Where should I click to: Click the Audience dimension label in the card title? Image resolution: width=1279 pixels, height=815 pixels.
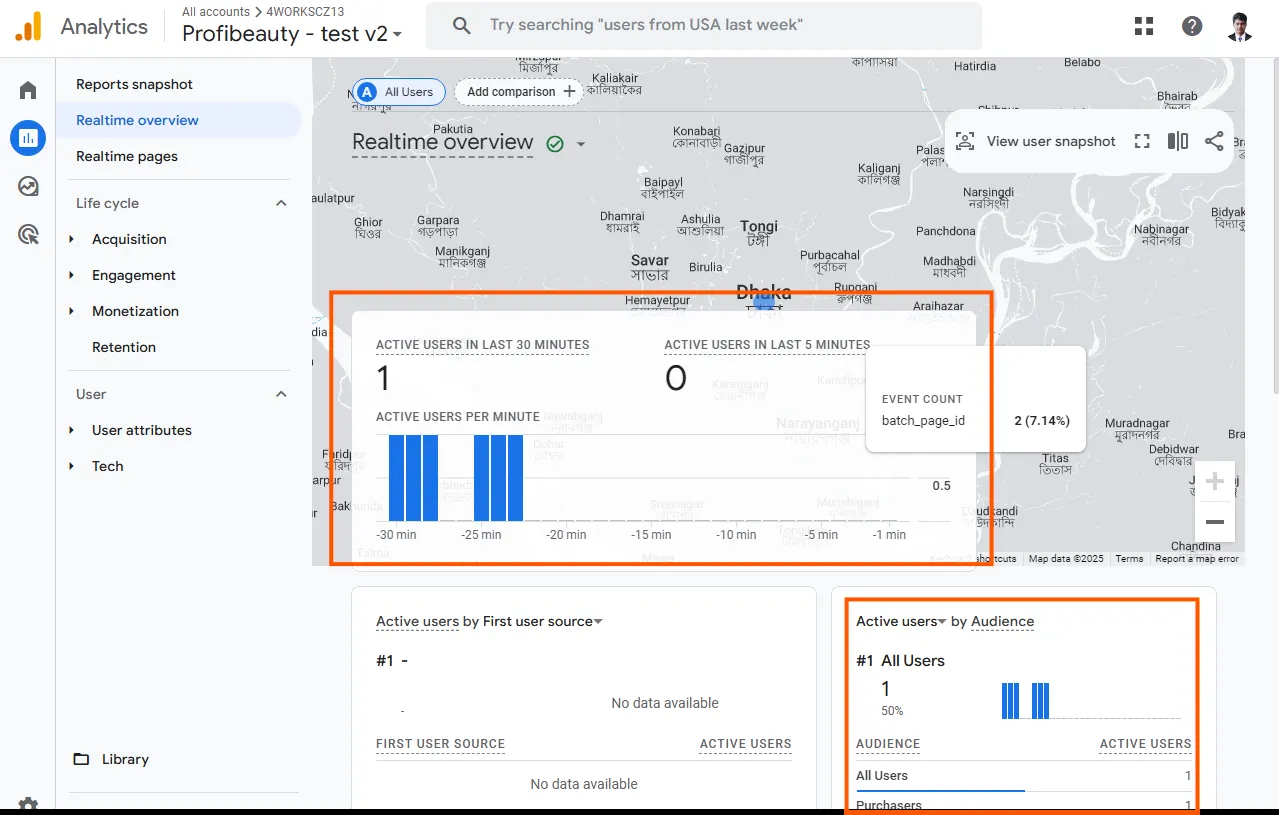pyautogui.click(x=1002, y=621)
